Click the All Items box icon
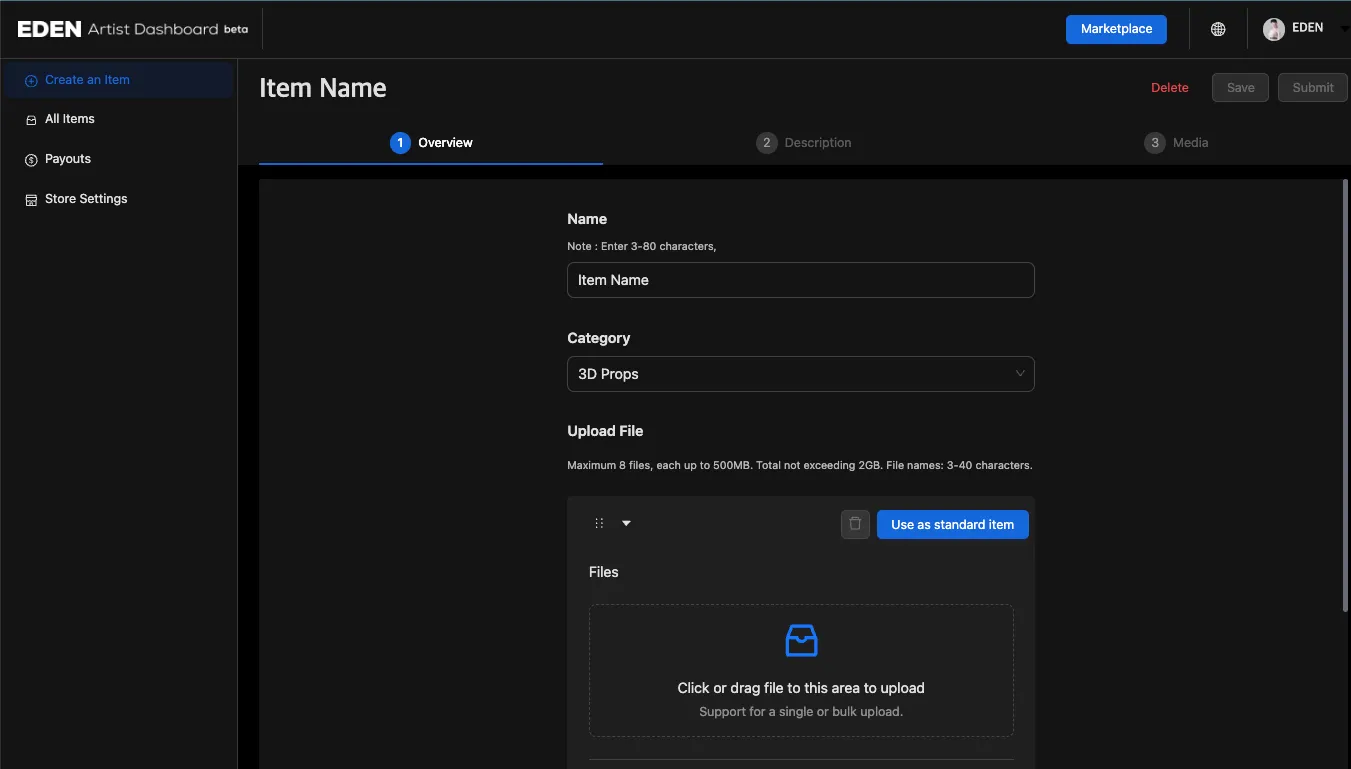Screen dimensions: 1351x769 [31, 120]
